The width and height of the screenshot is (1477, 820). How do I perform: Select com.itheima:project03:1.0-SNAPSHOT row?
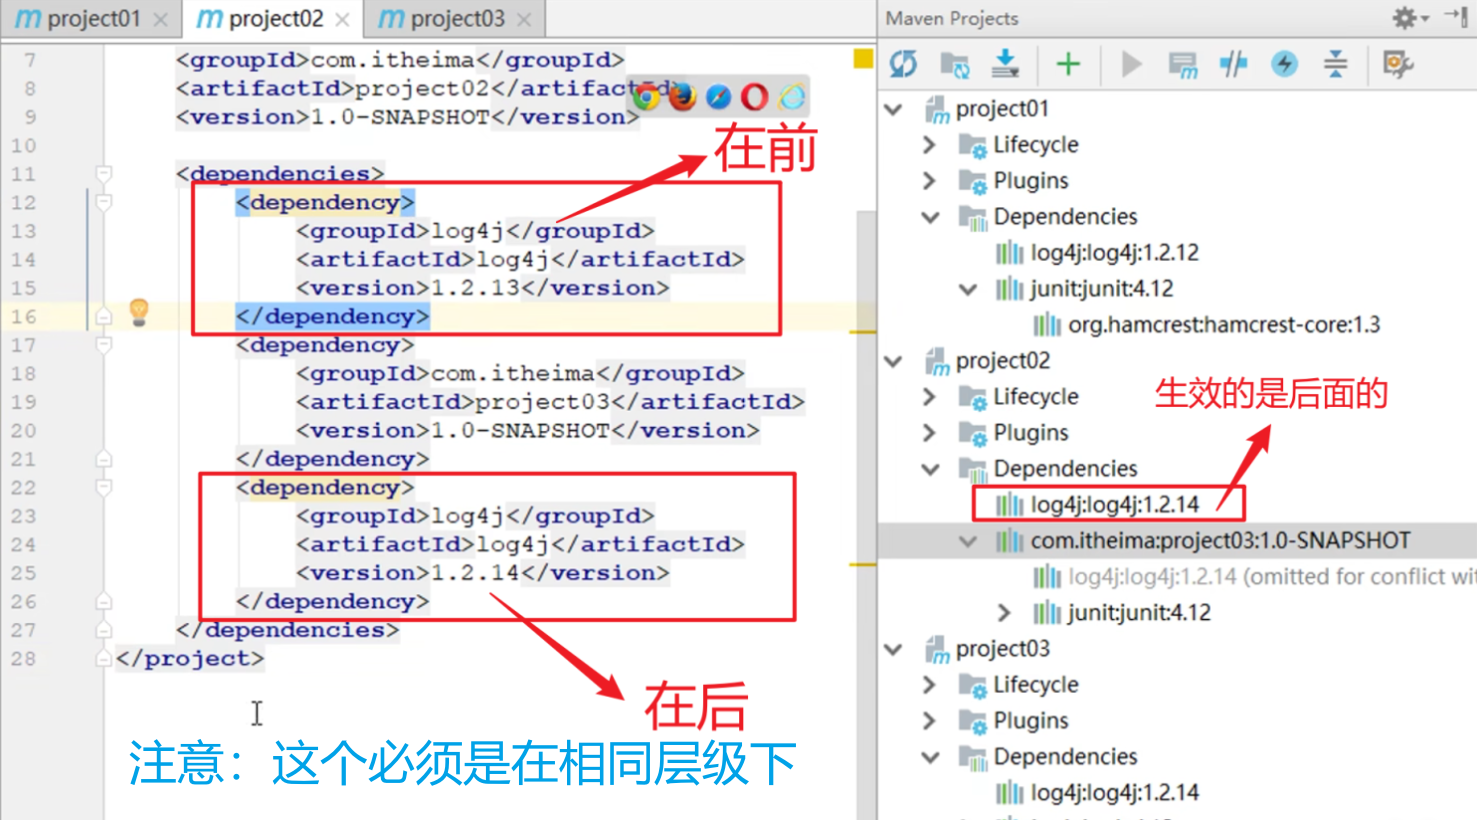pos(1177,541)
